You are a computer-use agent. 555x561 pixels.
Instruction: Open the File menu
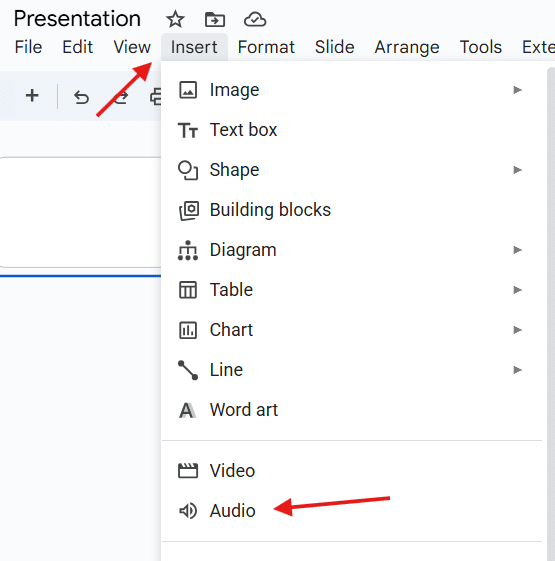tap(28, 47)
